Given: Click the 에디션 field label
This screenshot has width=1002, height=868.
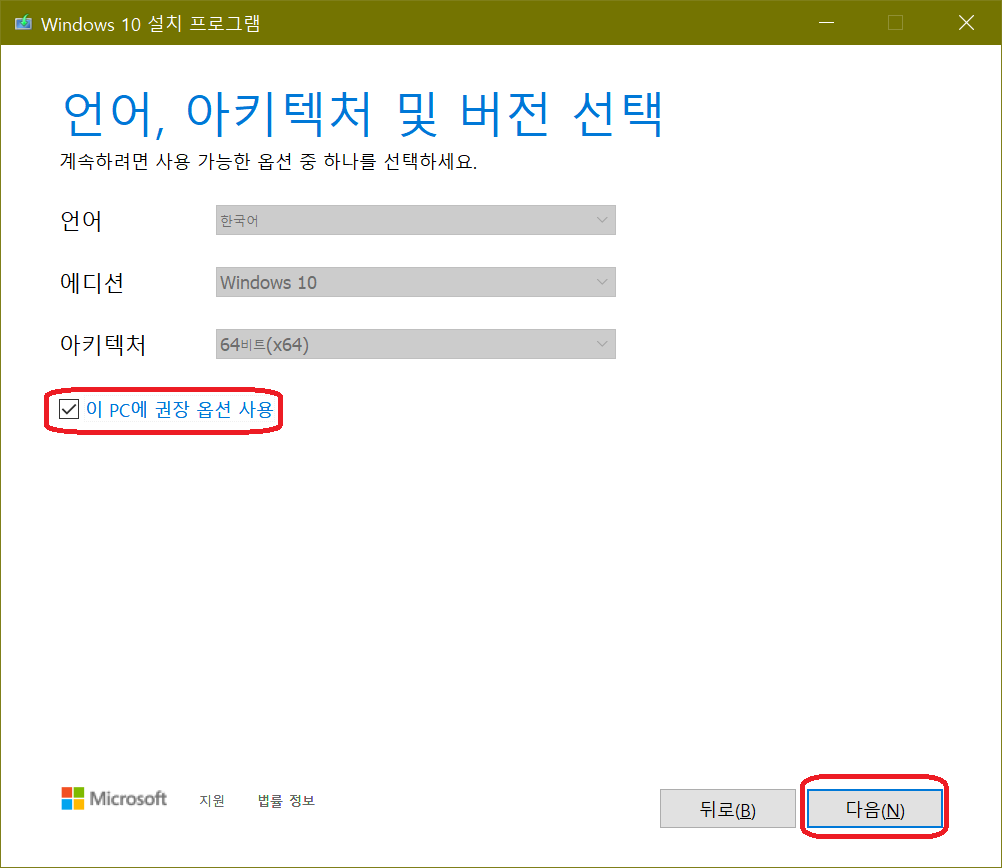Looking at the screenshot, I should click(92, 283).
